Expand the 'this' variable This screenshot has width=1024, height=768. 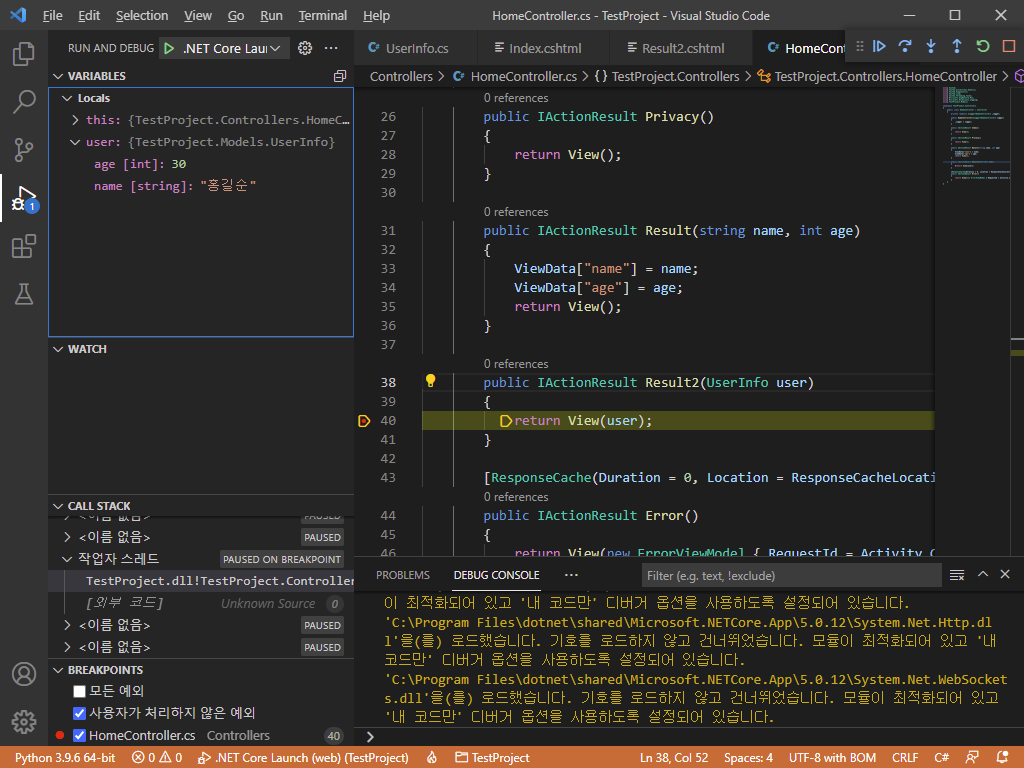click(75, 120)
